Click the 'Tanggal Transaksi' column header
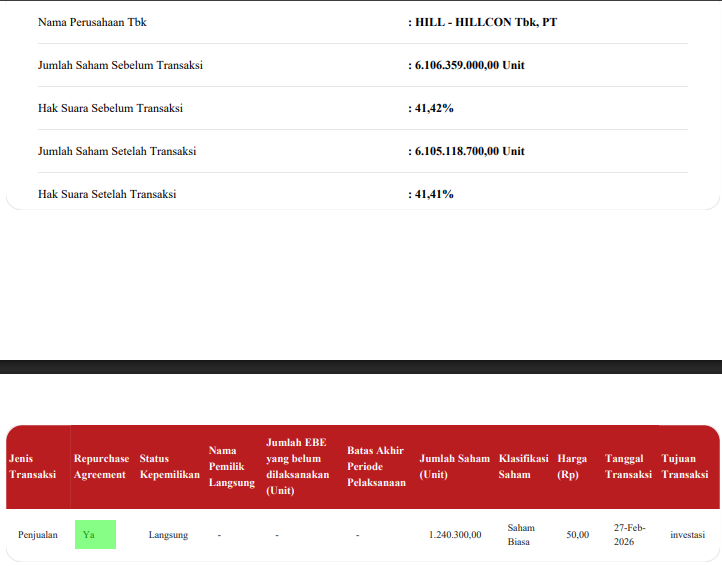This screenshot has width=722, height=566. pos(628,467)
